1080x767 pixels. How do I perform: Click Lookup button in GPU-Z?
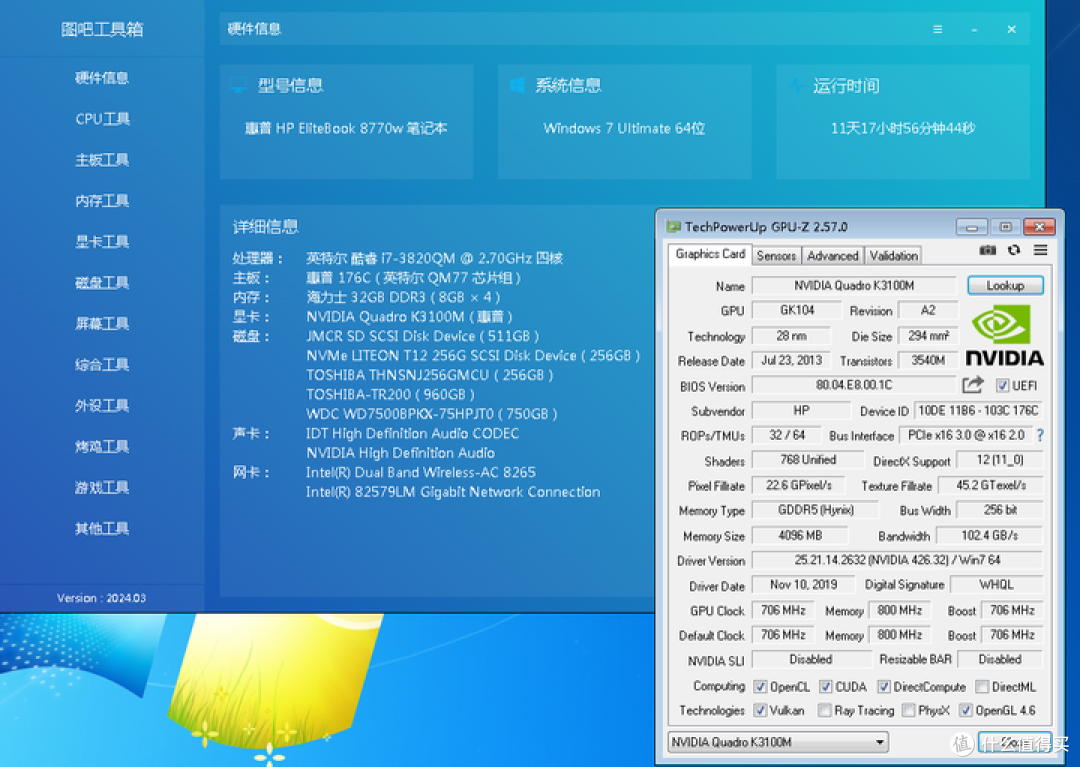(x=1005, y=285)
